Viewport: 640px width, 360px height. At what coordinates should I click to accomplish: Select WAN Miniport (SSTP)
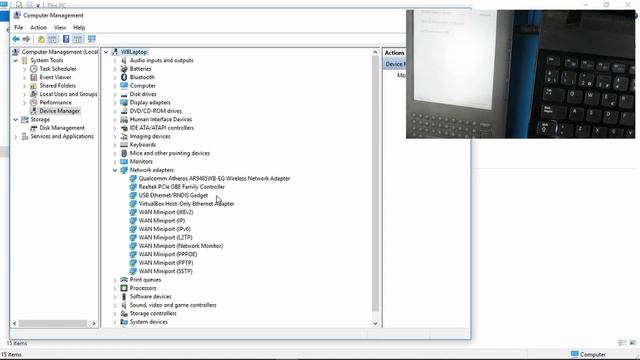click(165, 271)
